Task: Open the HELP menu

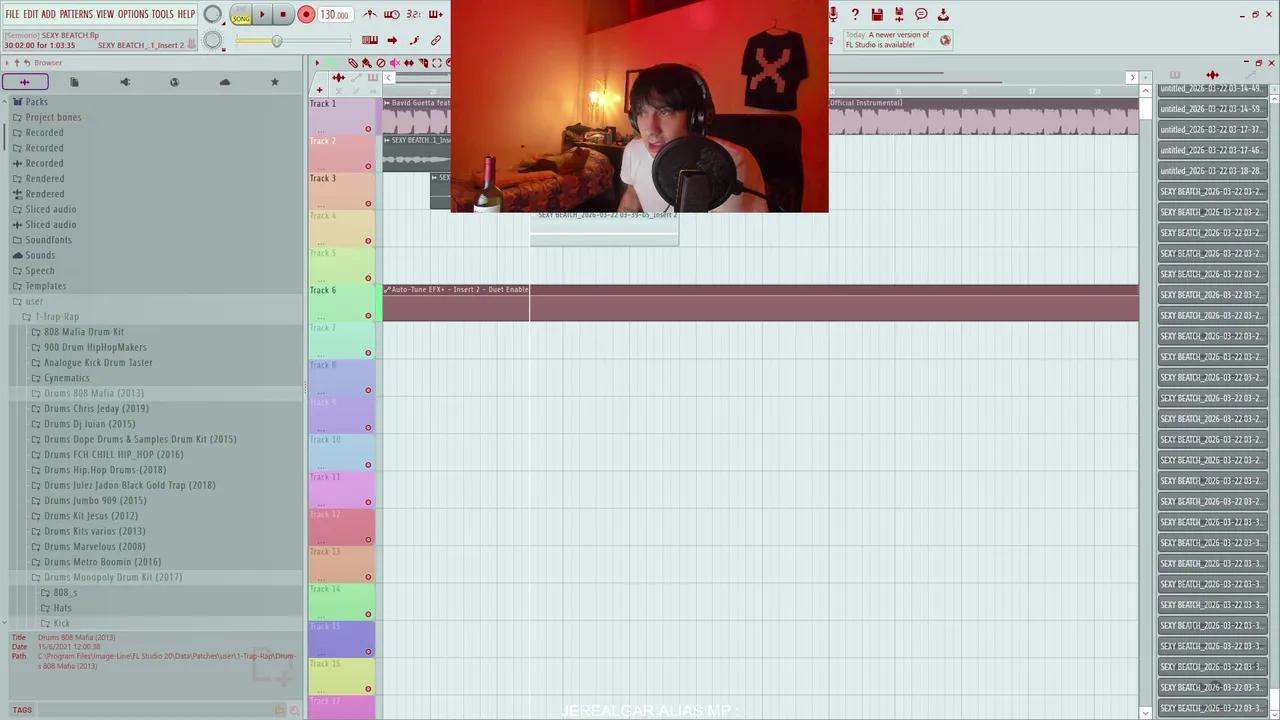Action: [186, 14]
